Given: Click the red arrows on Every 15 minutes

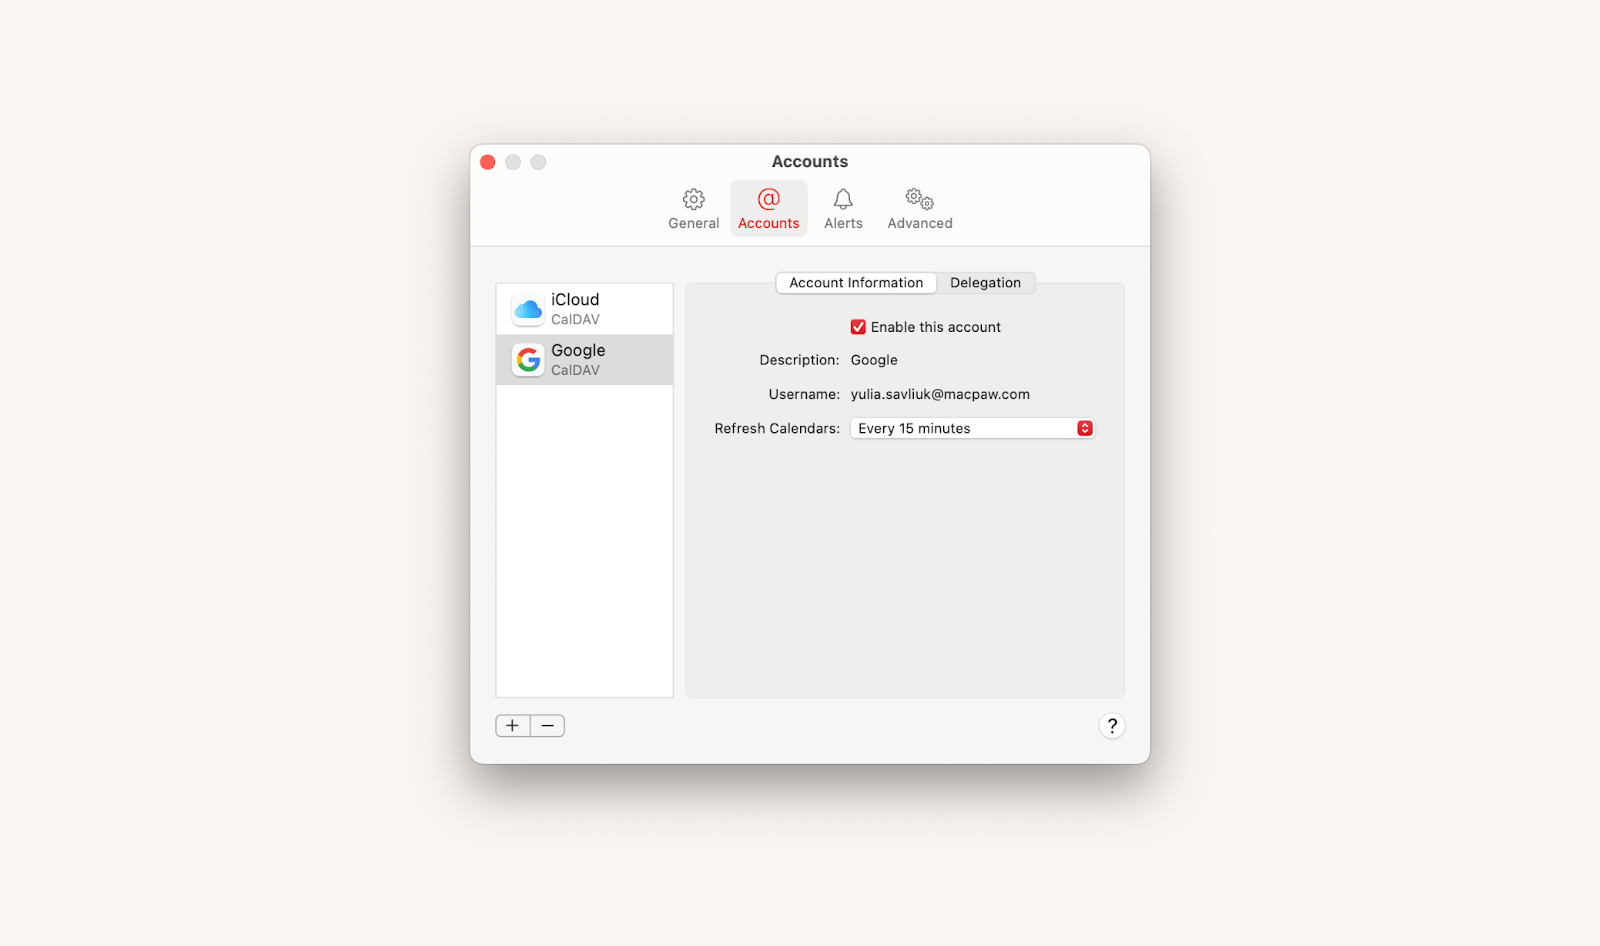Looking at the screenshot, I should pyautogui.click(x=1085, y=428).
